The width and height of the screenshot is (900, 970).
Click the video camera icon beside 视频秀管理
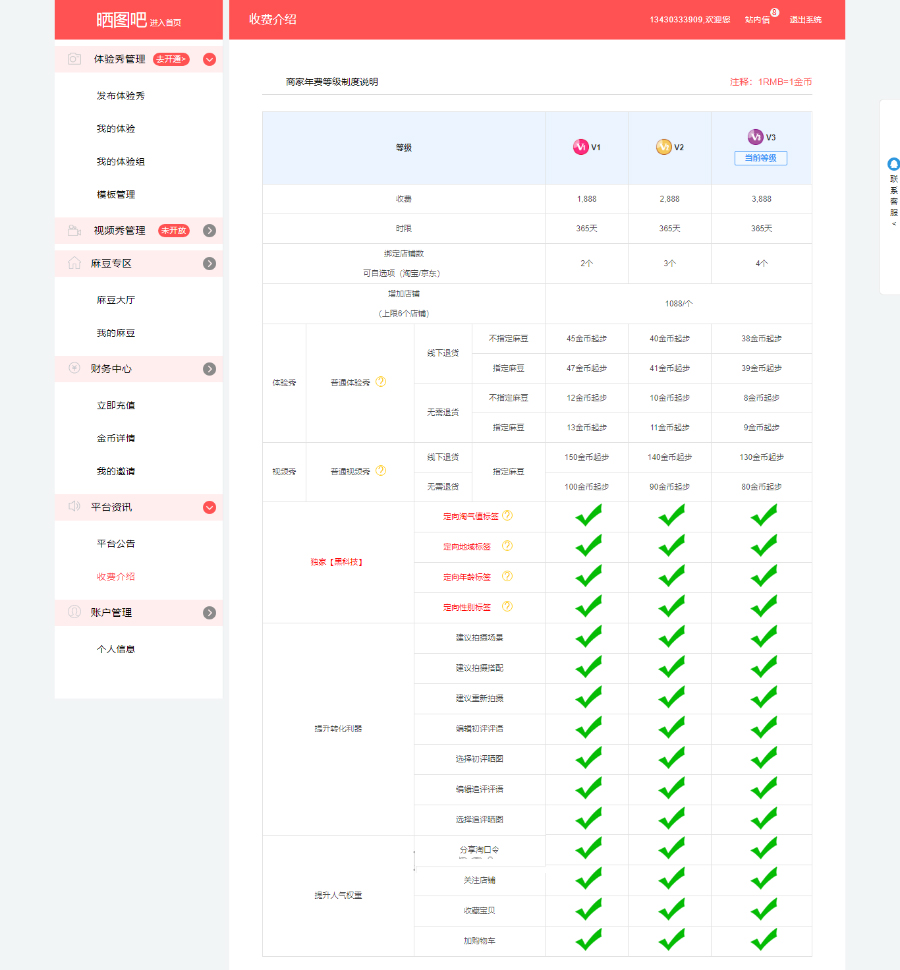(x=74, y=231)
